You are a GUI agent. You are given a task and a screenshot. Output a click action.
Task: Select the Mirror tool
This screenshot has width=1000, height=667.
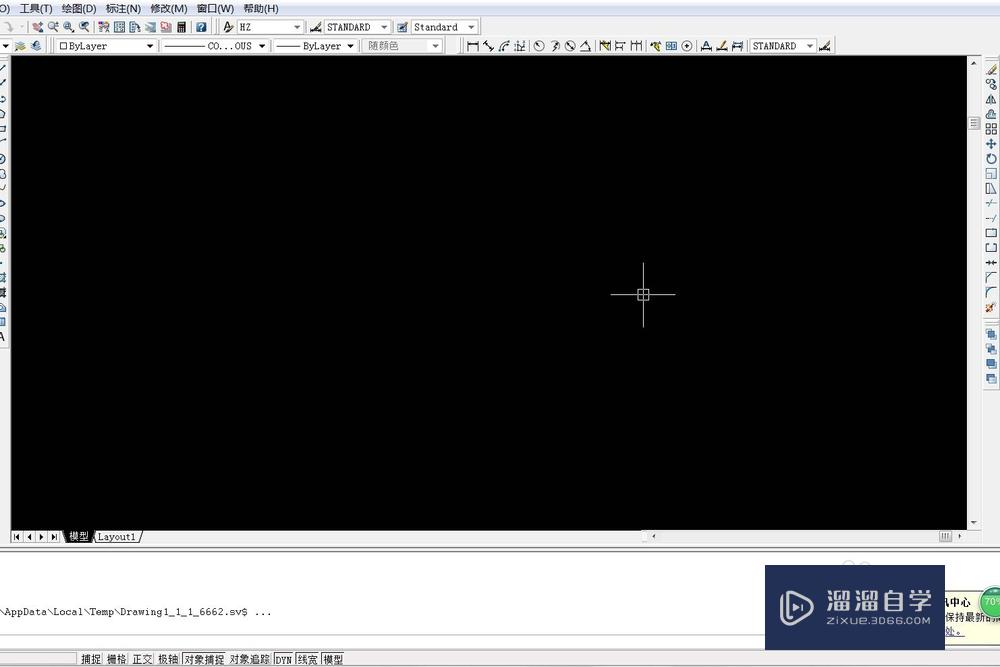[991, 99]
